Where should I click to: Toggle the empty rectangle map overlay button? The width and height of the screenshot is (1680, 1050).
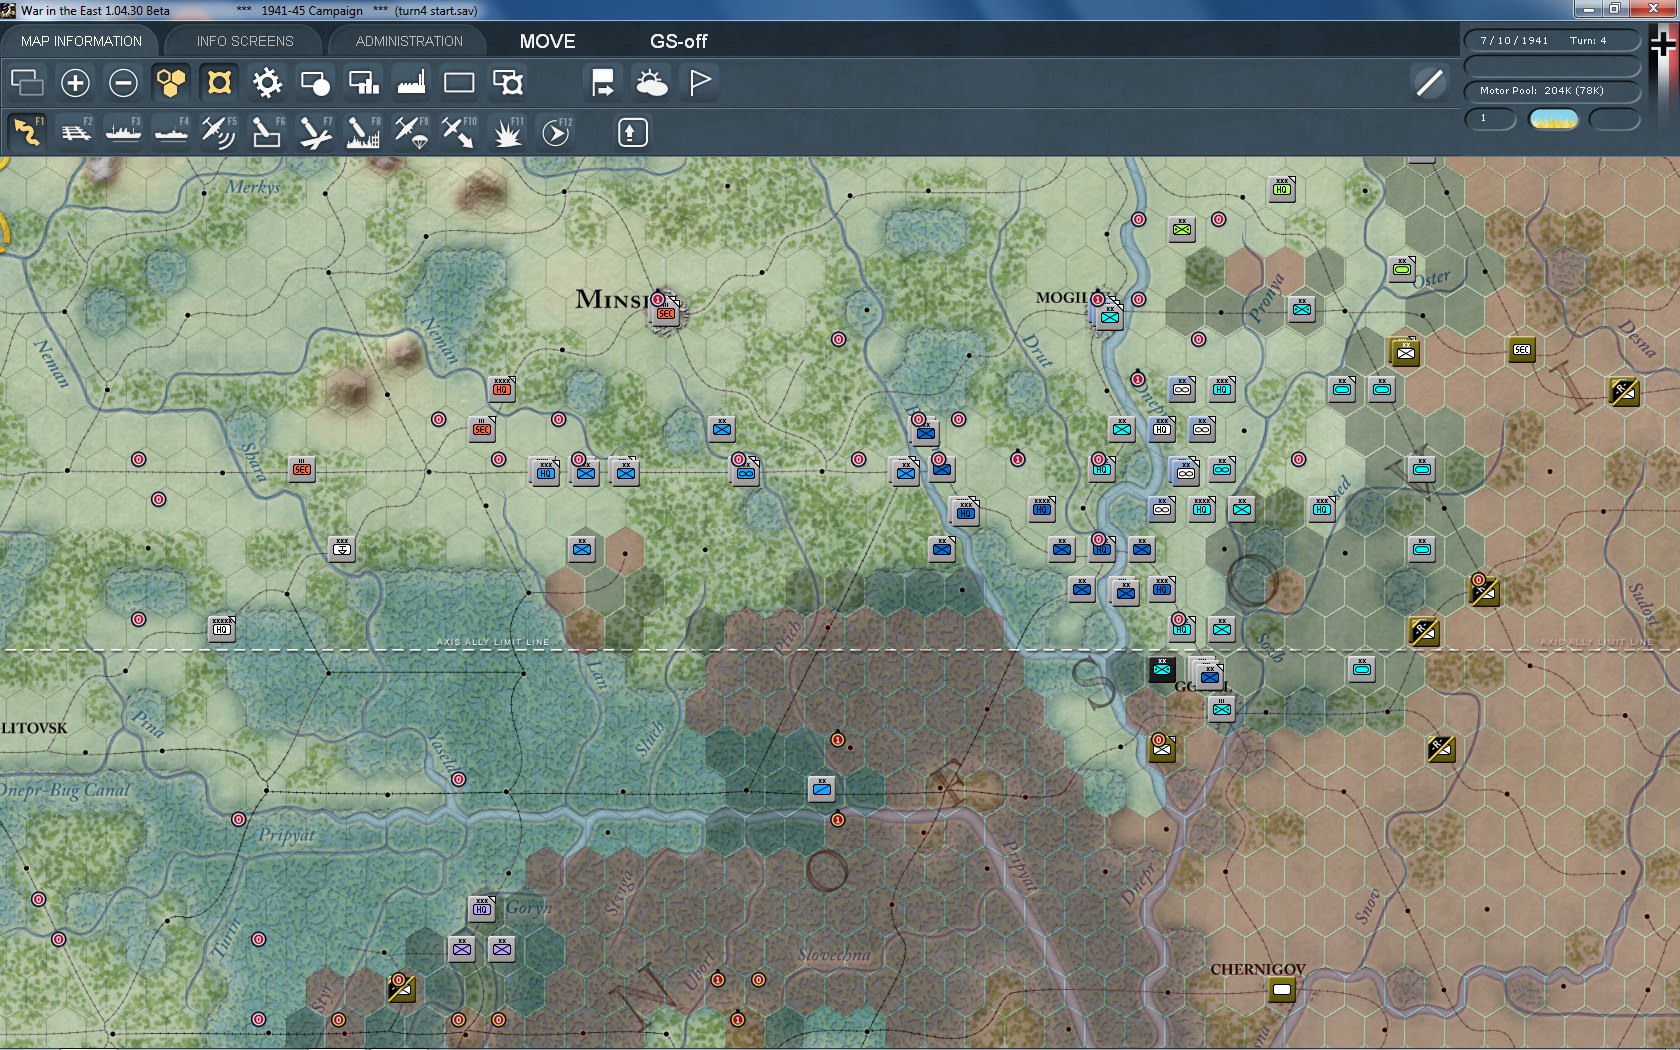[459, 82]
